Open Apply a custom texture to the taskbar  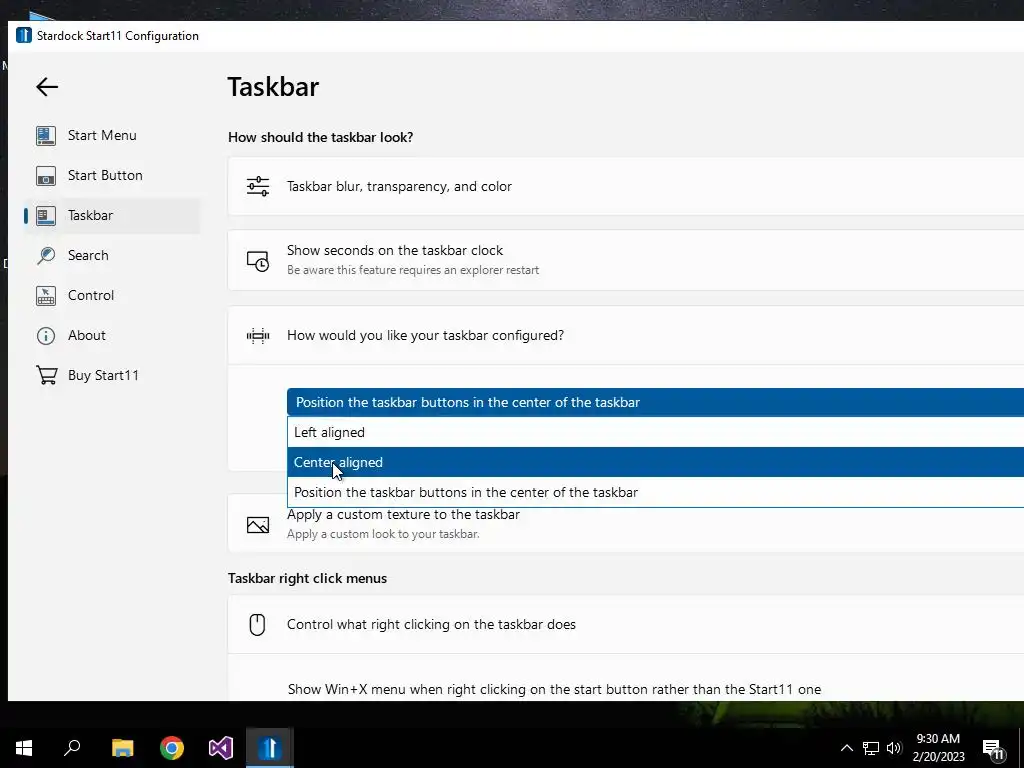[x=626, y=524]
